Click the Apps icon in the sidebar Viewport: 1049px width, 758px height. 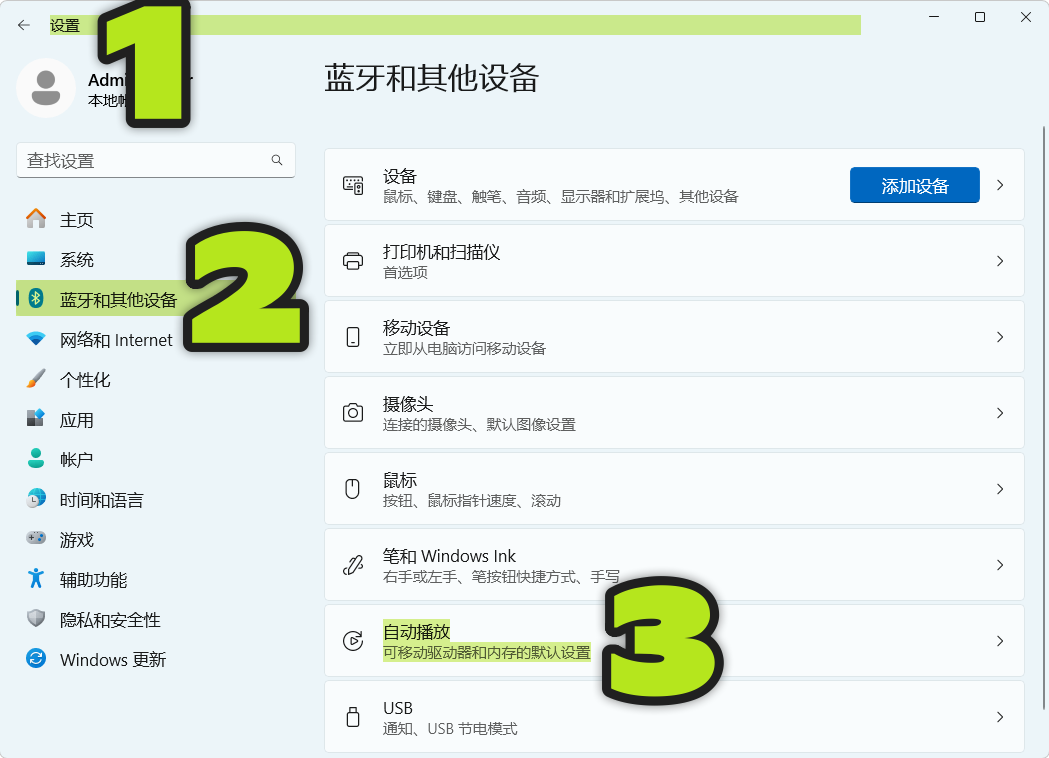pos(36,419)
